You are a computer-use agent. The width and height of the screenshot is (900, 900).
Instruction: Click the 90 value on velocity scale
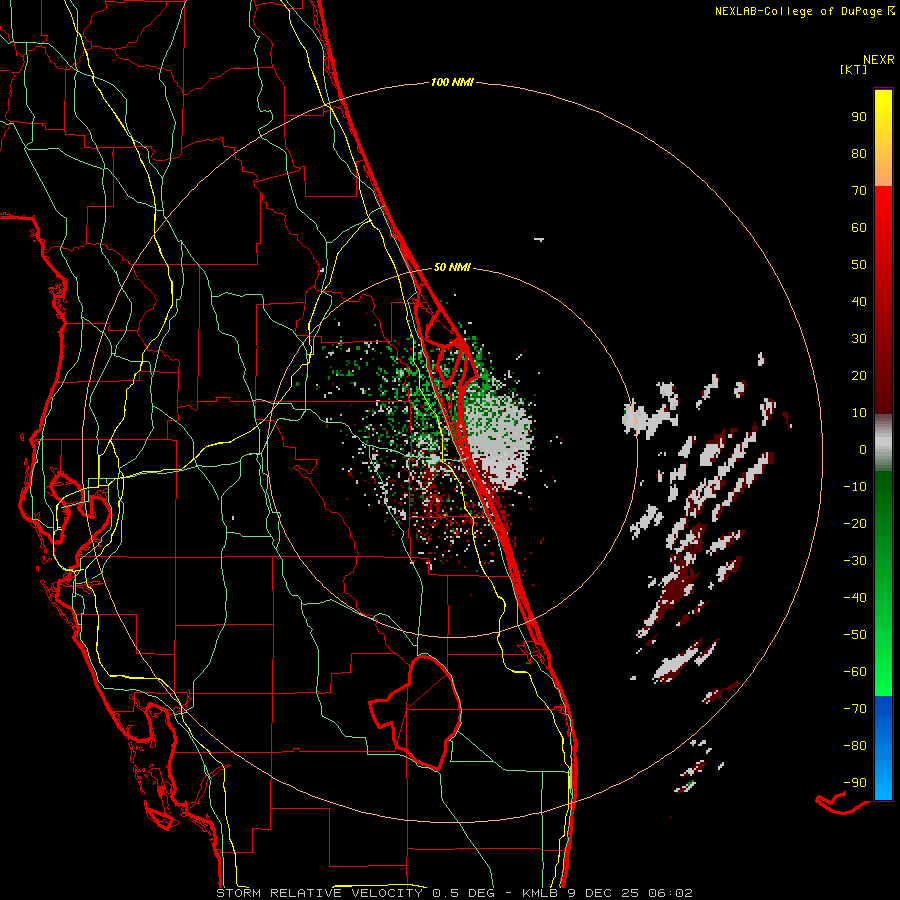point(859,117)
